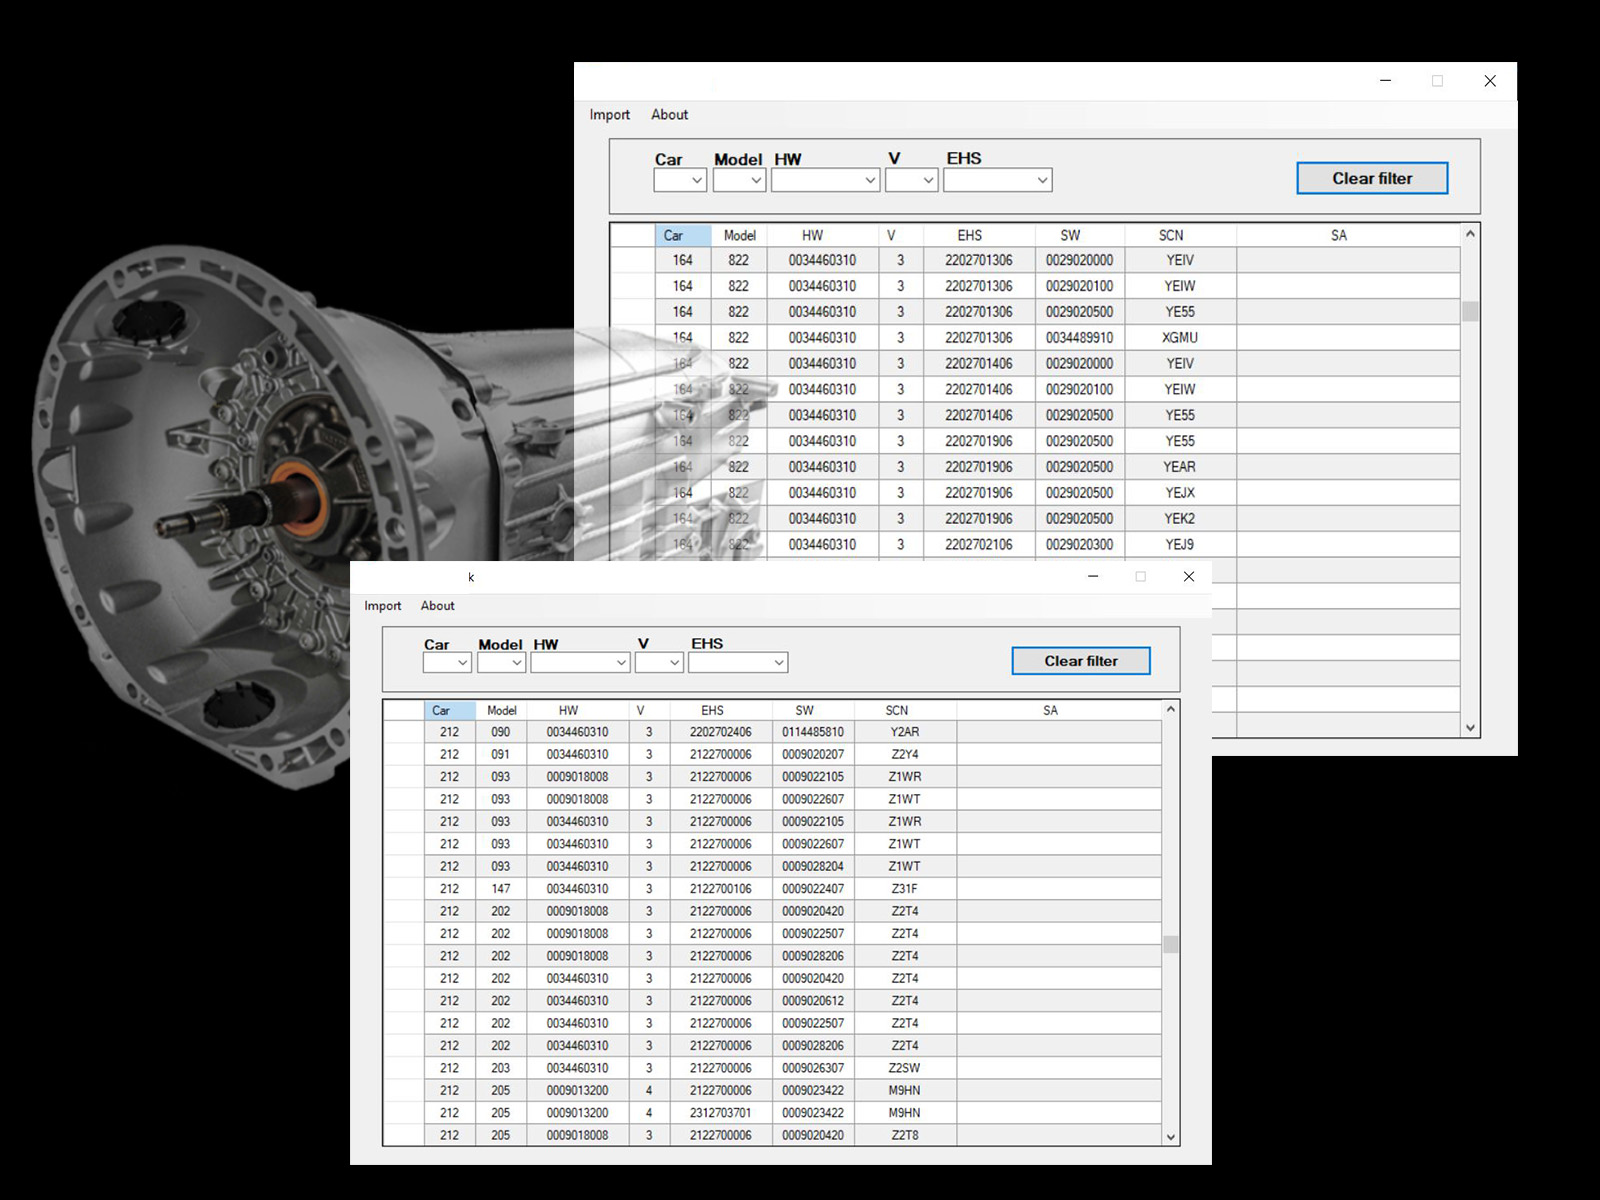
Task: Expand EHS filter dropdown in upper window
Action: click(1042, 180)
